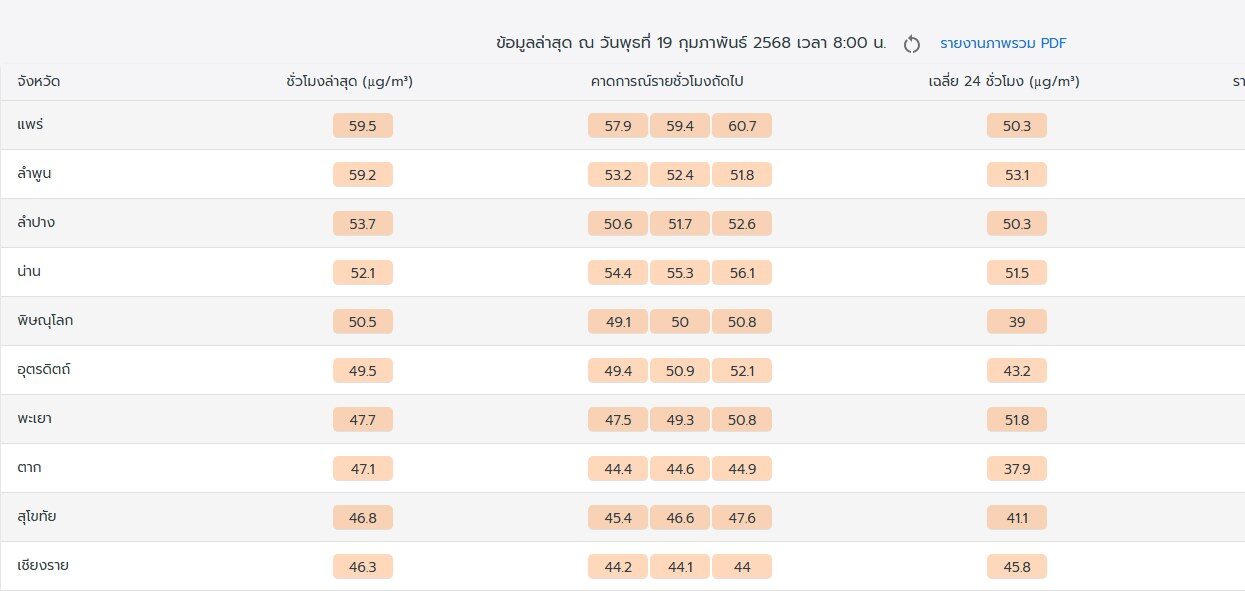Select the เชียงราย province row

click(622, 566)
